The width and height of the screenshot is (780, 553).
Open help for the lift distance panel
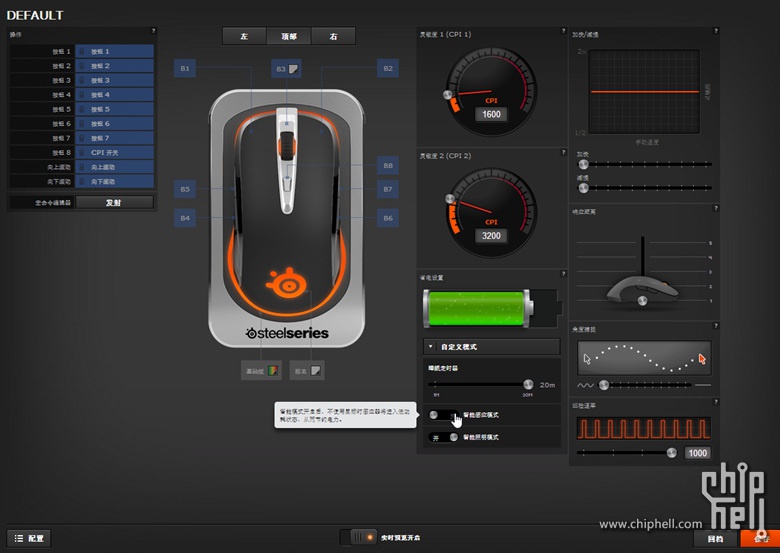pyautogui.click(x=716, y=208)
